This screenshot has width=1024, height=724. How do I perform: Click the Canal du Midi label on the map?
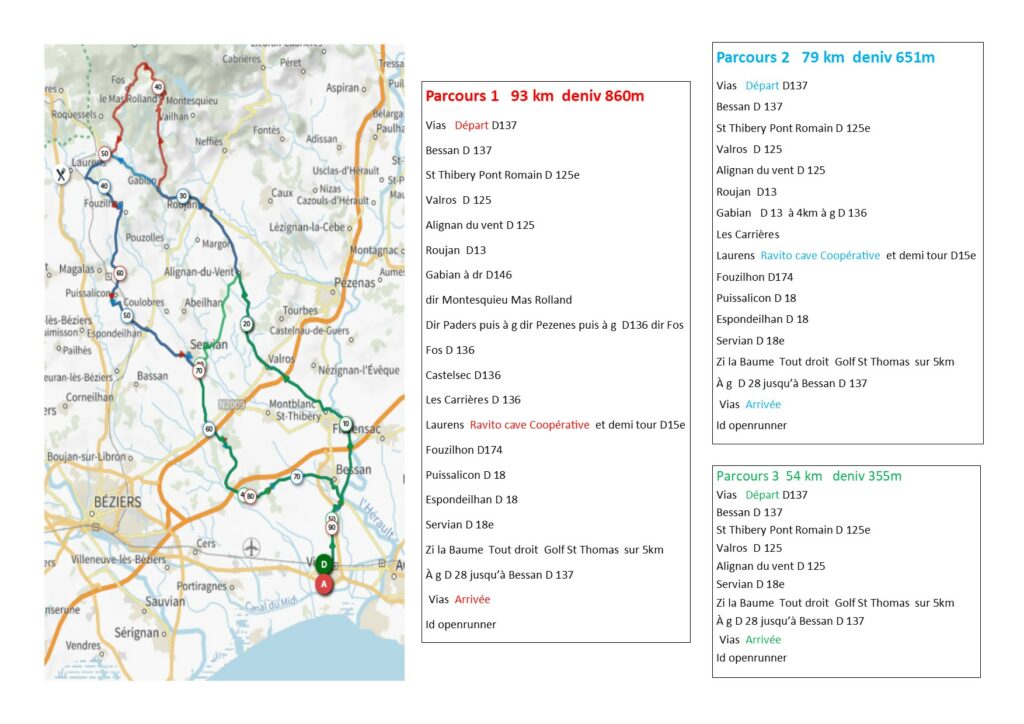(x=271, y=604)
